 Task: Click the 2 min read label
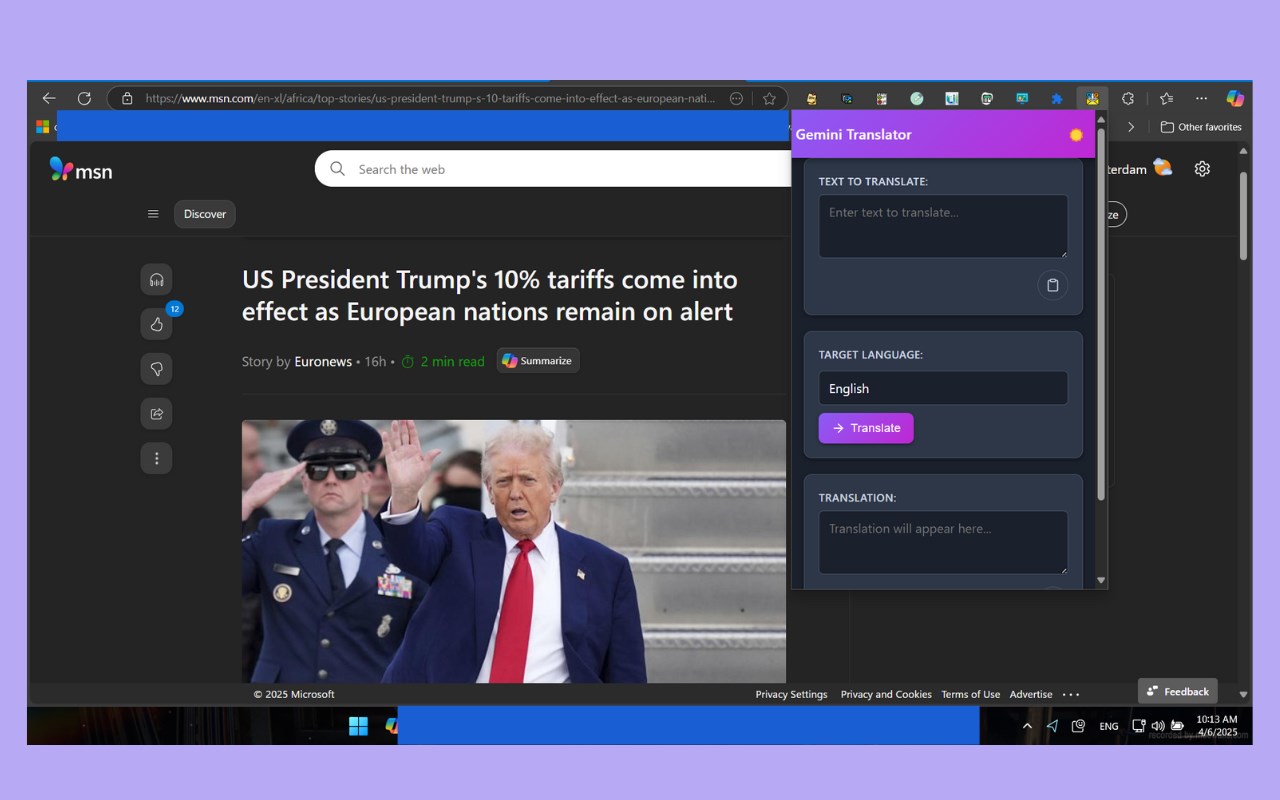click(x=443, y=362)
